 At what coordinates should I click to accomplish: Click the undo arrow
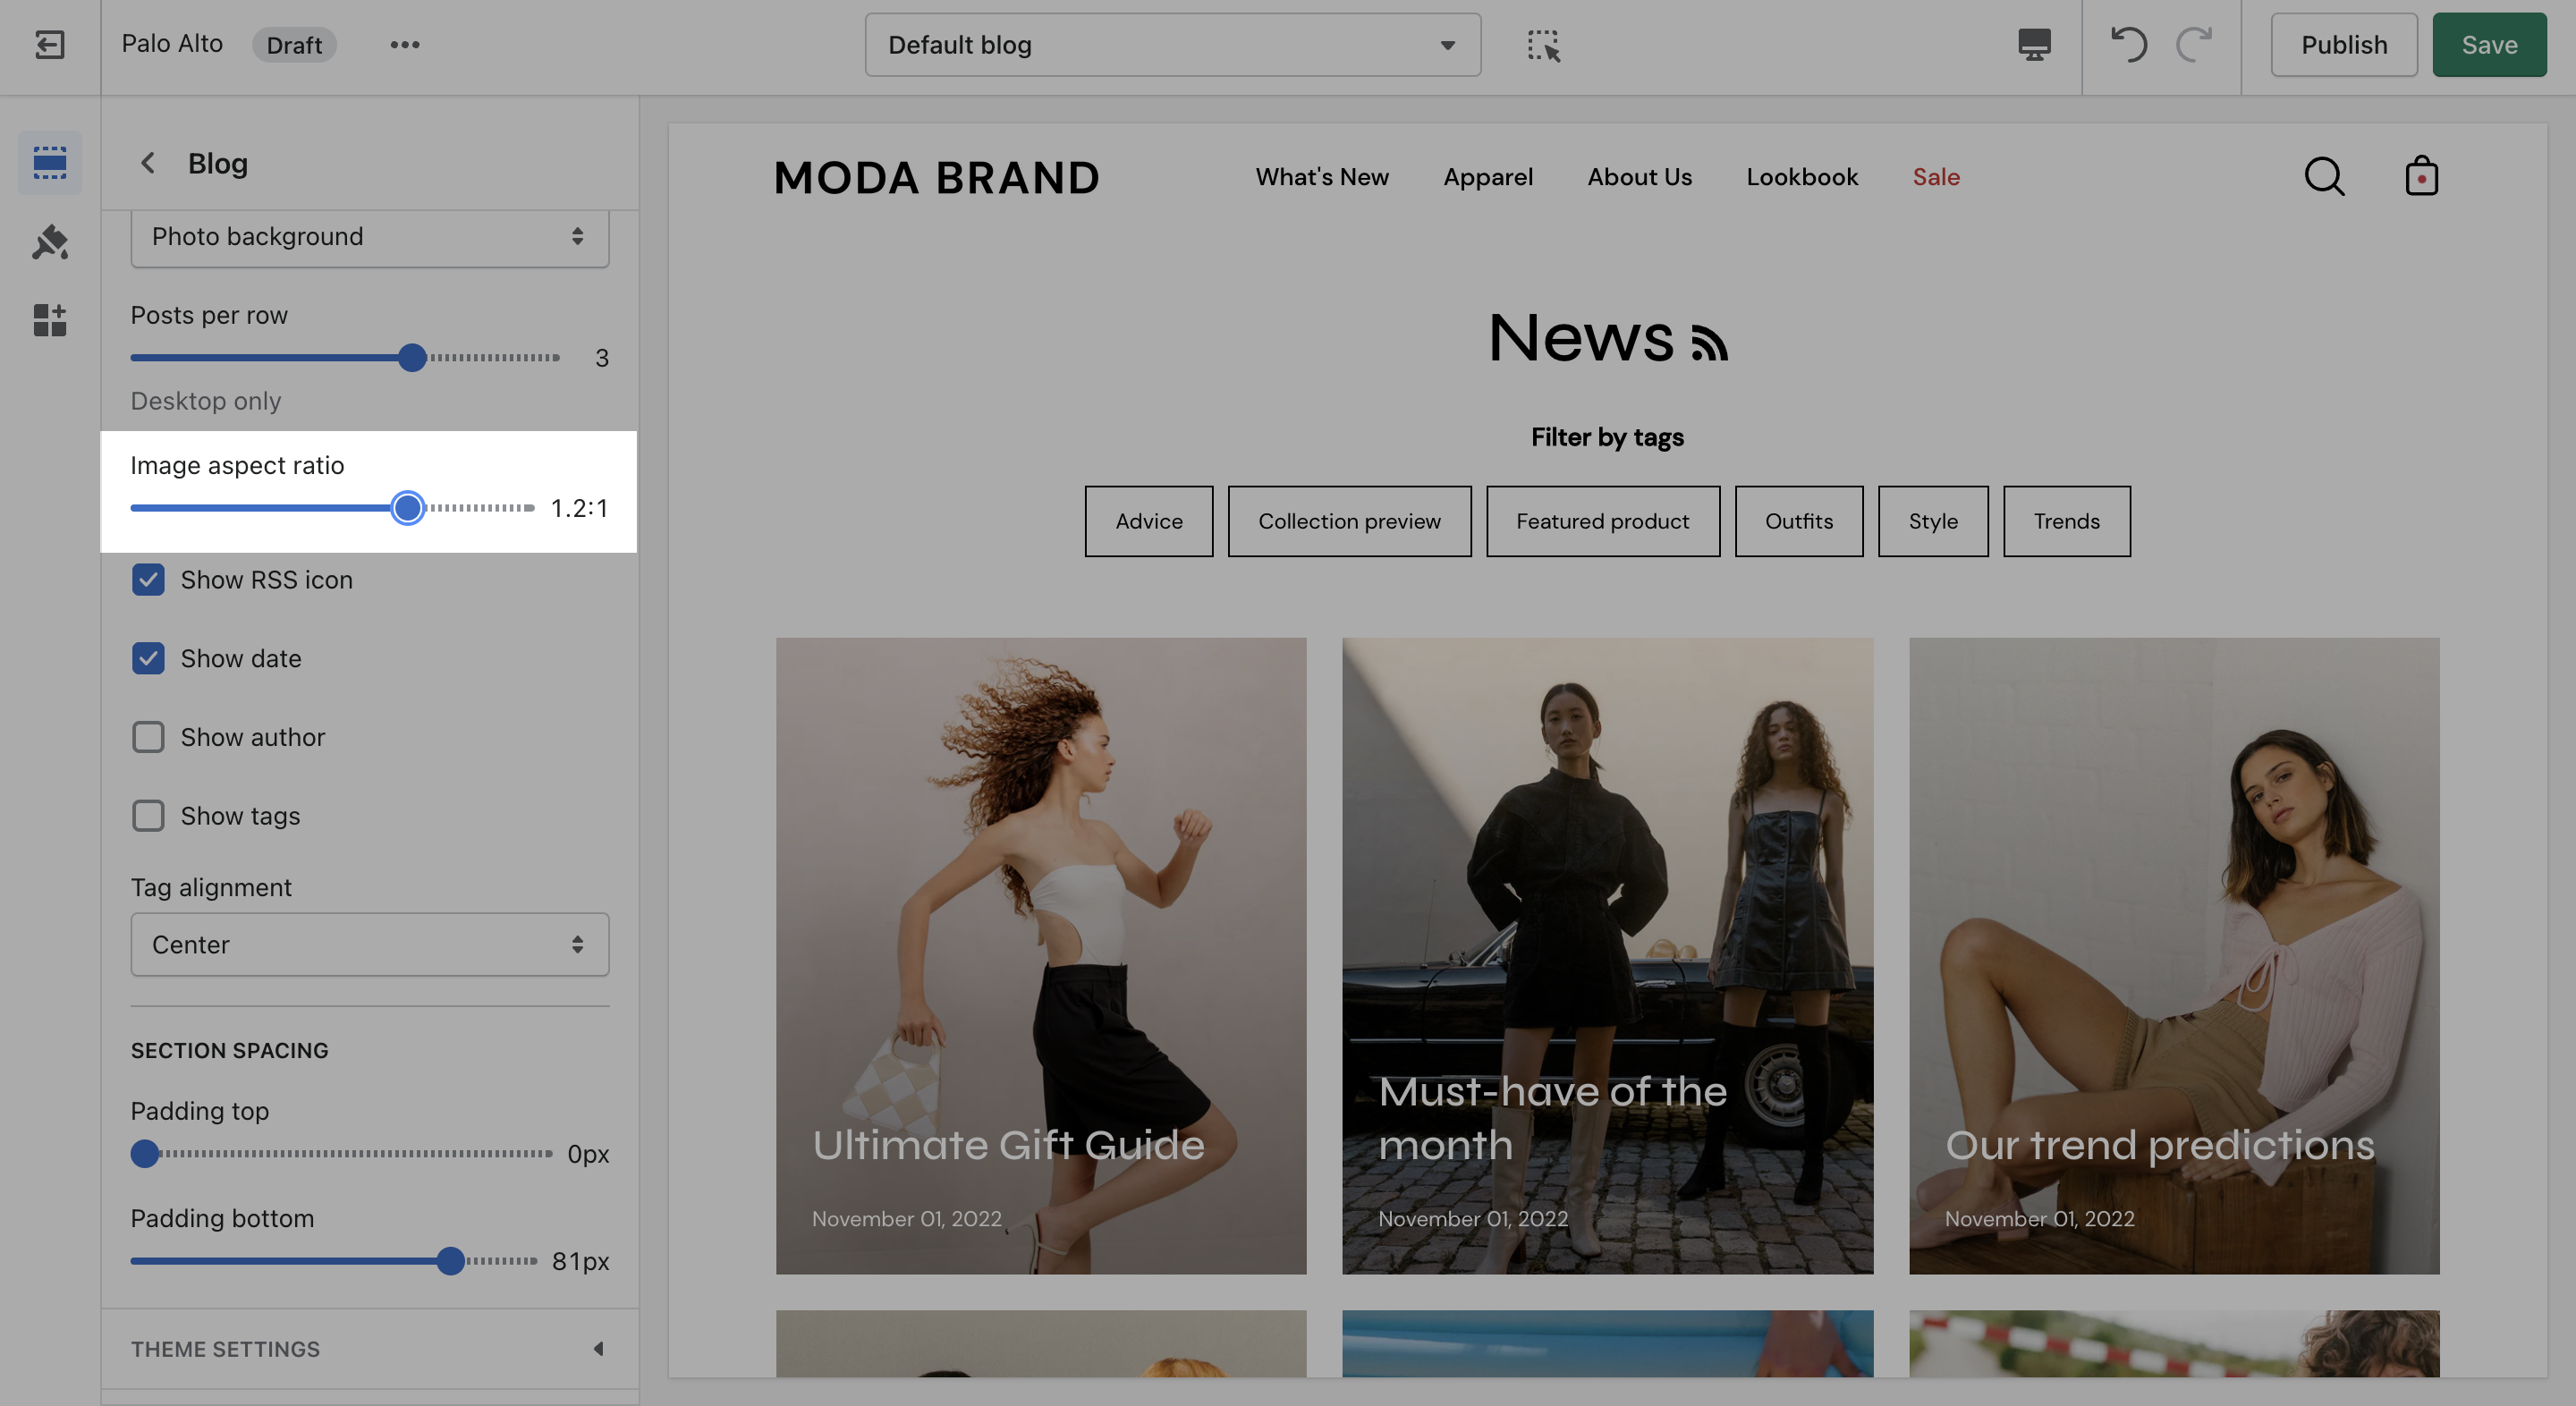(x=2129, y=45)
